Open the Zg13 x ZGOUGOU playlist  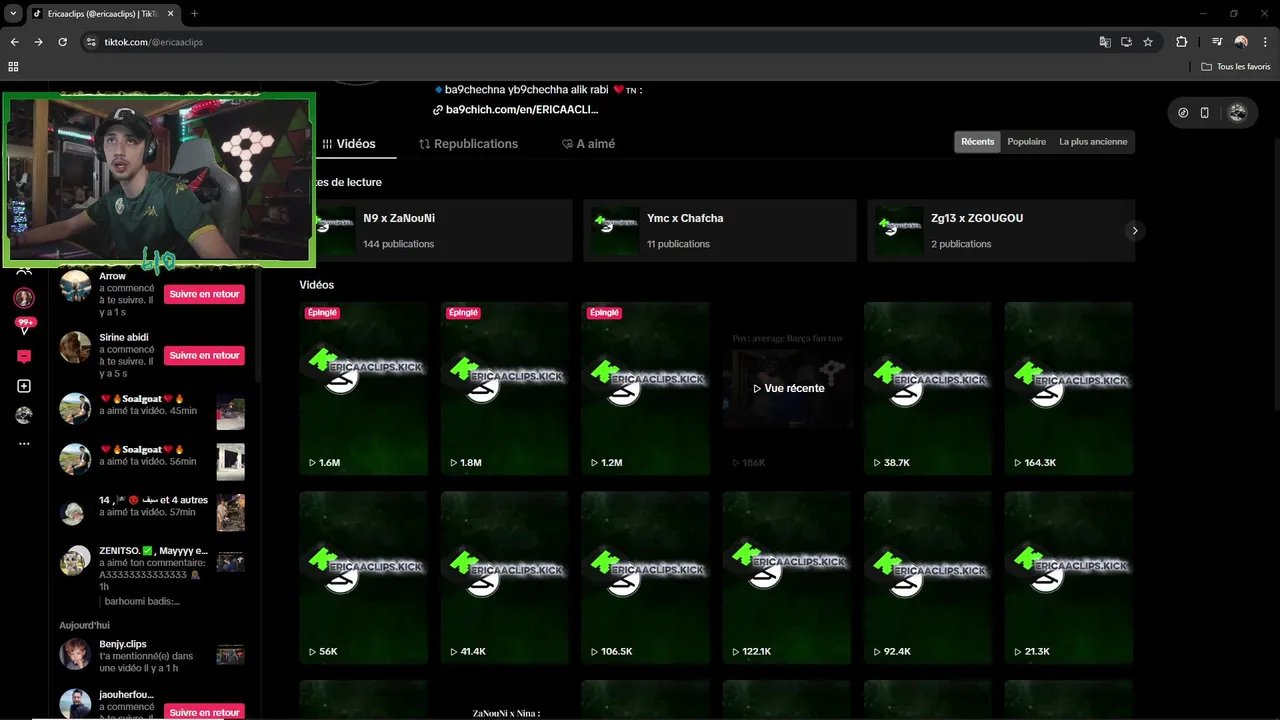pos(1002,231)
